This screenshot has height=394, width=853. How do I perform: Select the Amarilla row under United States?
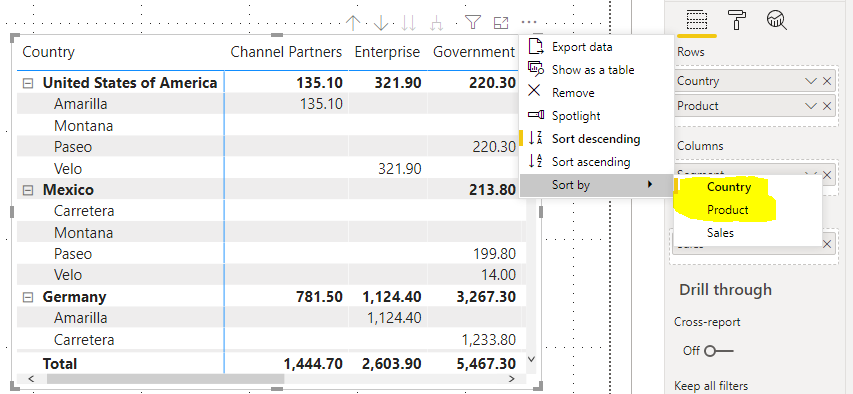(x=81, y=104)
